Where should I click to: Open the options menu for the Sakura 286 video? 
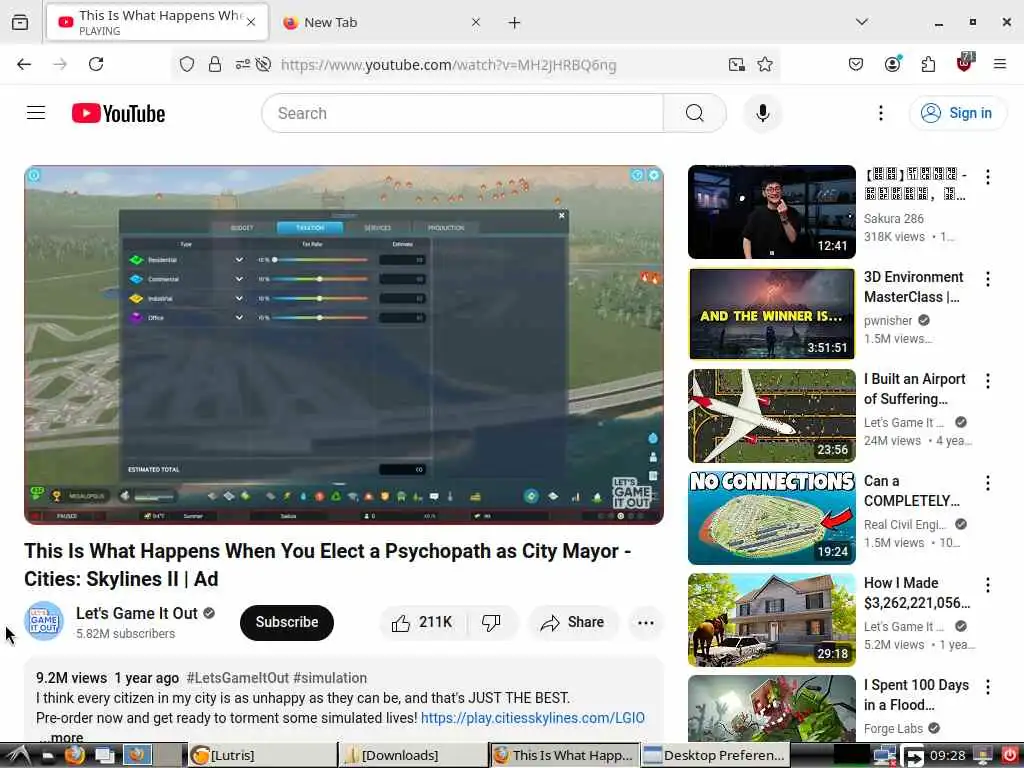(x=987, y=177)
